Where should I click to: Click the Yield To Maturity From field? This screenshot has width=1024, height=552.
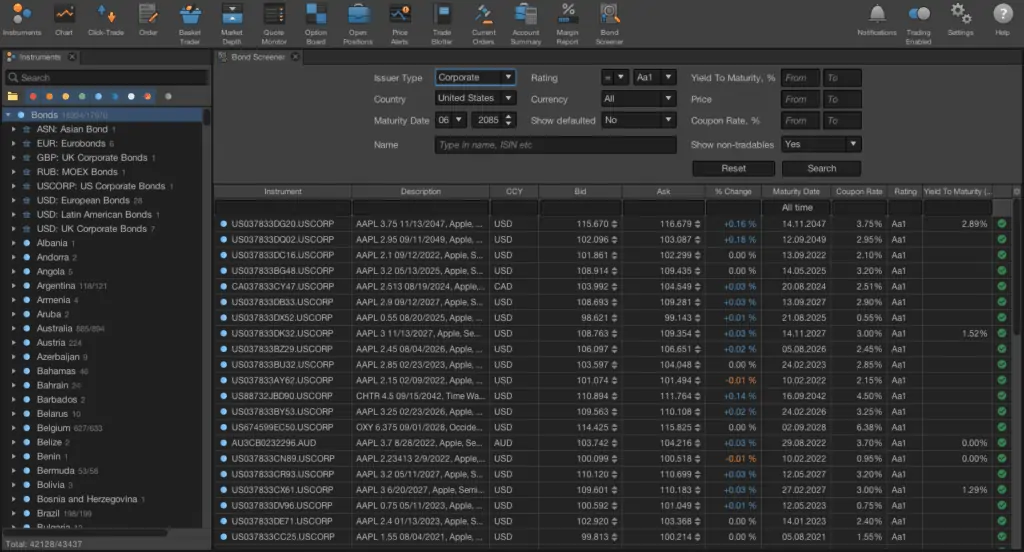pos(800,78)
